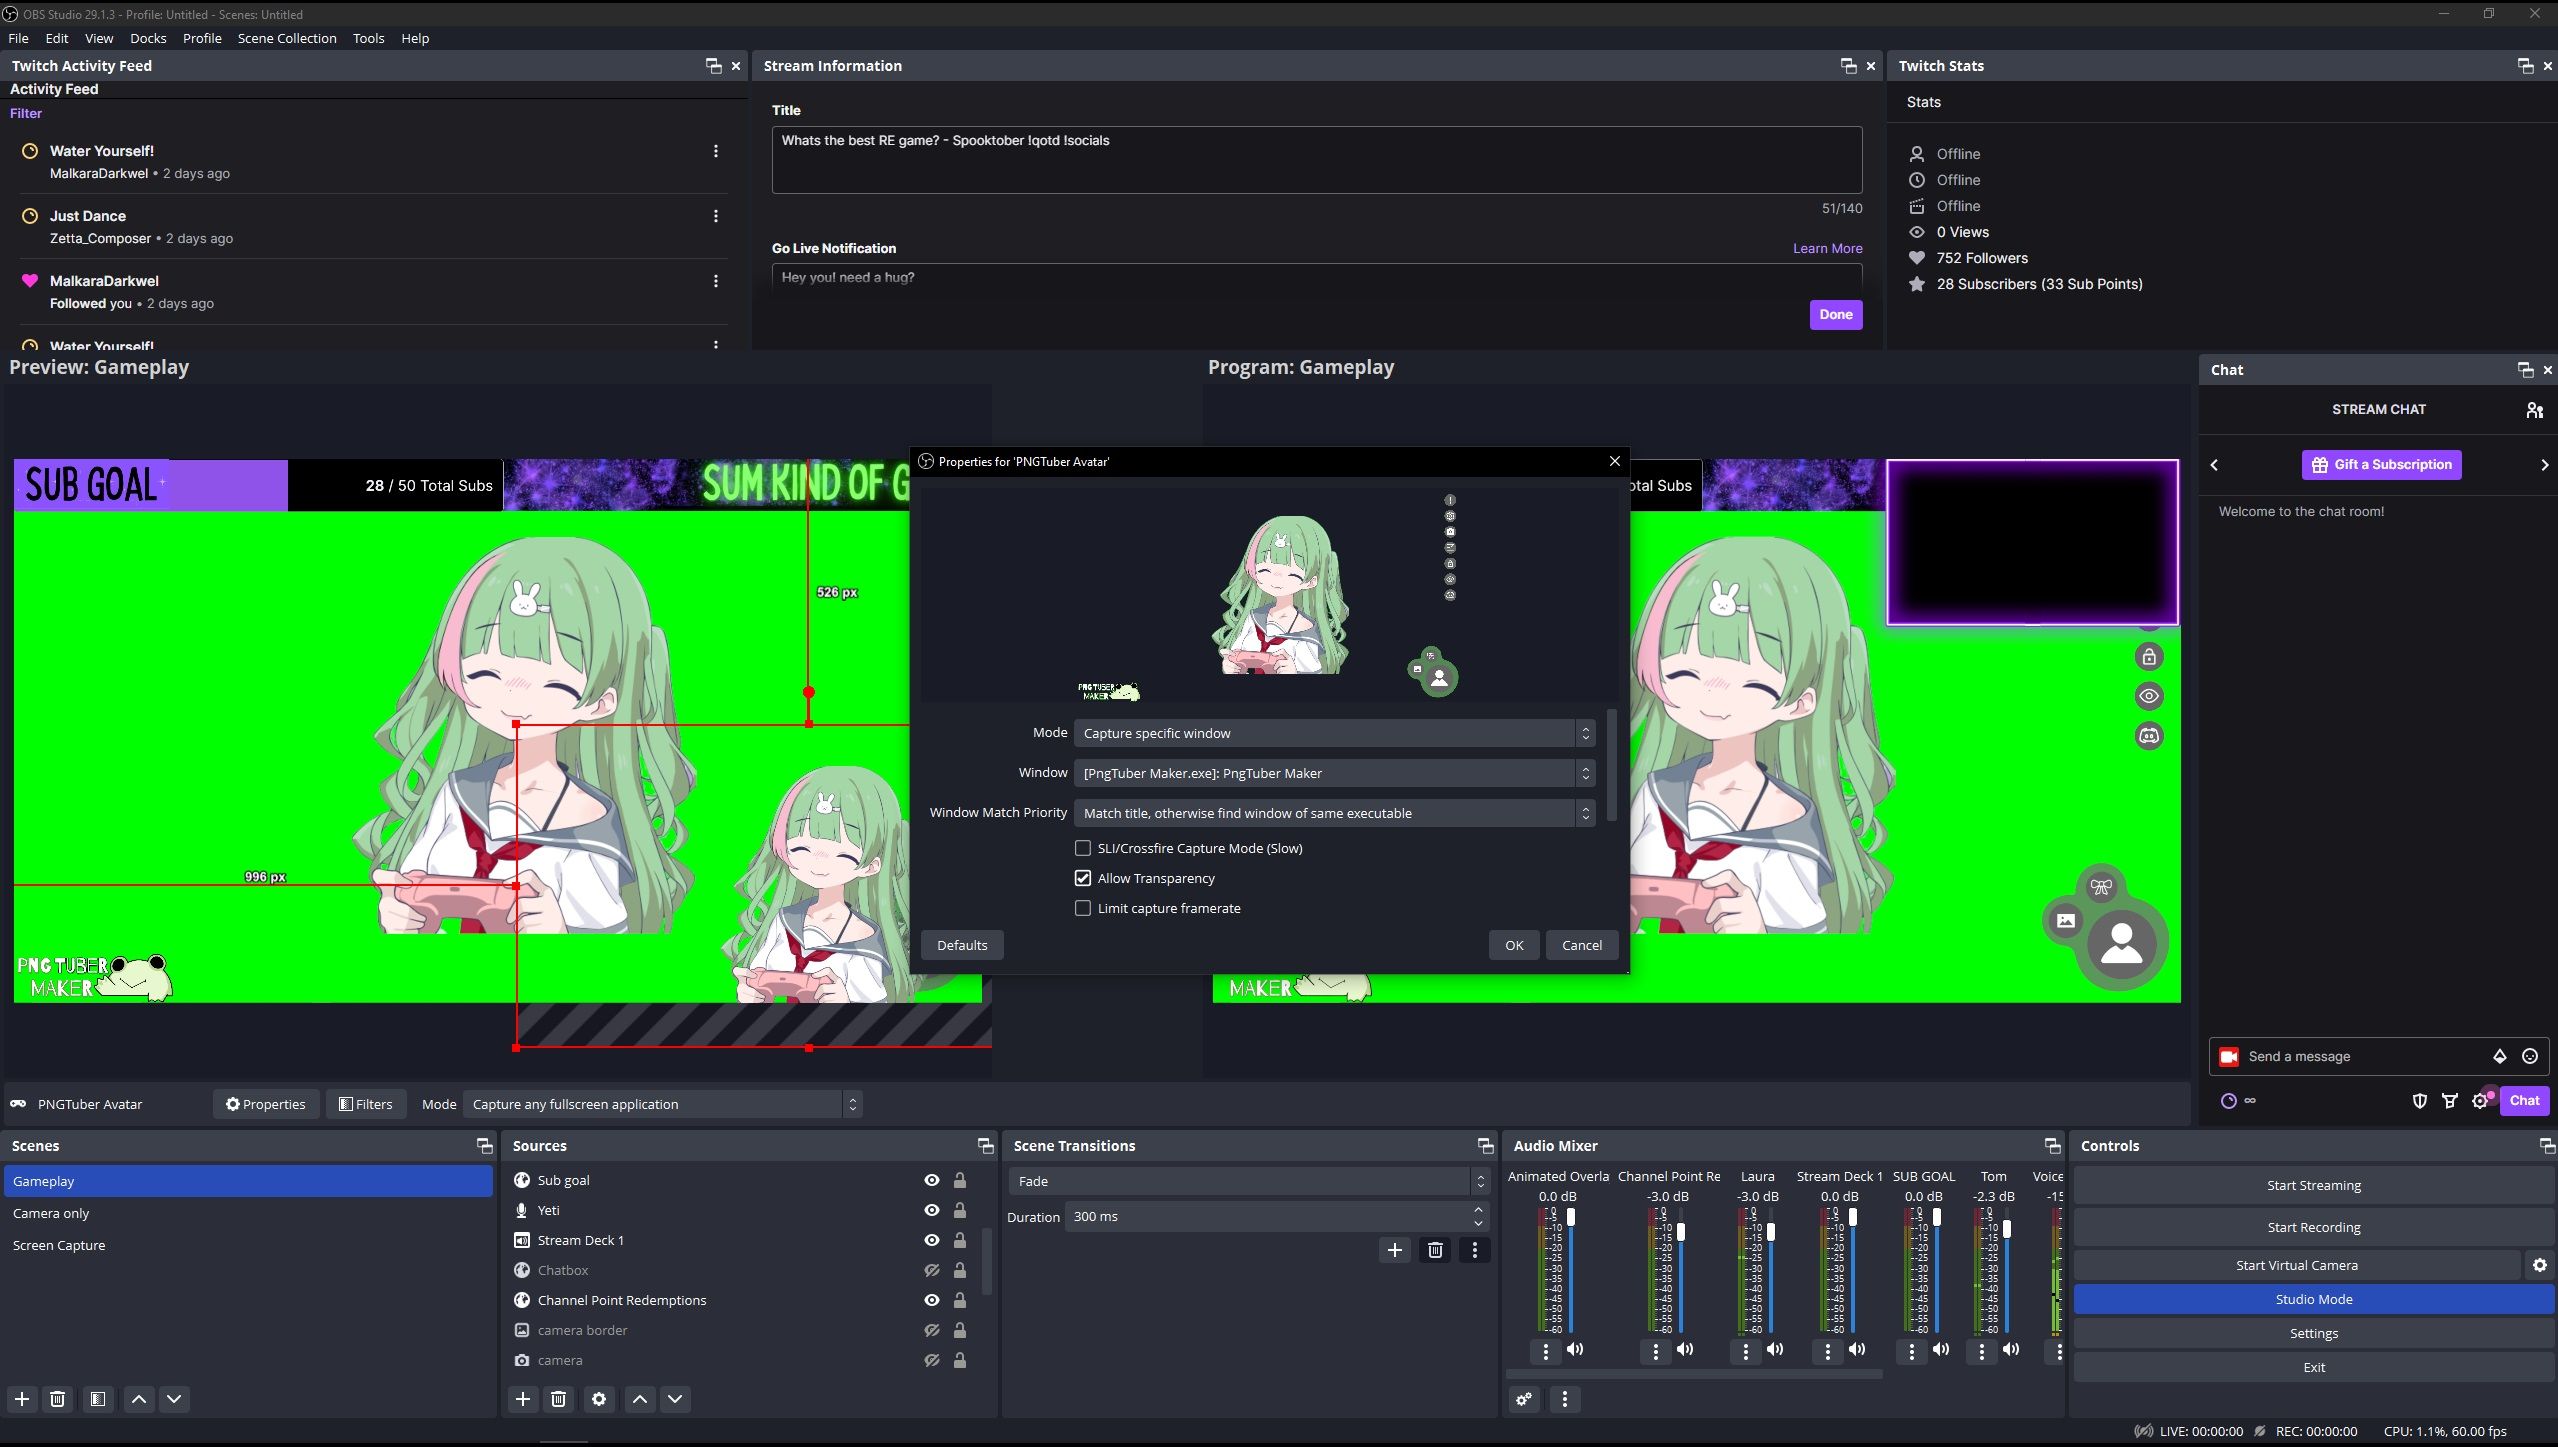The height and width of the screenshot is (1447, 2558).
Task: Lock the Yeti source with padlock icon
Action: point(960,1210)
